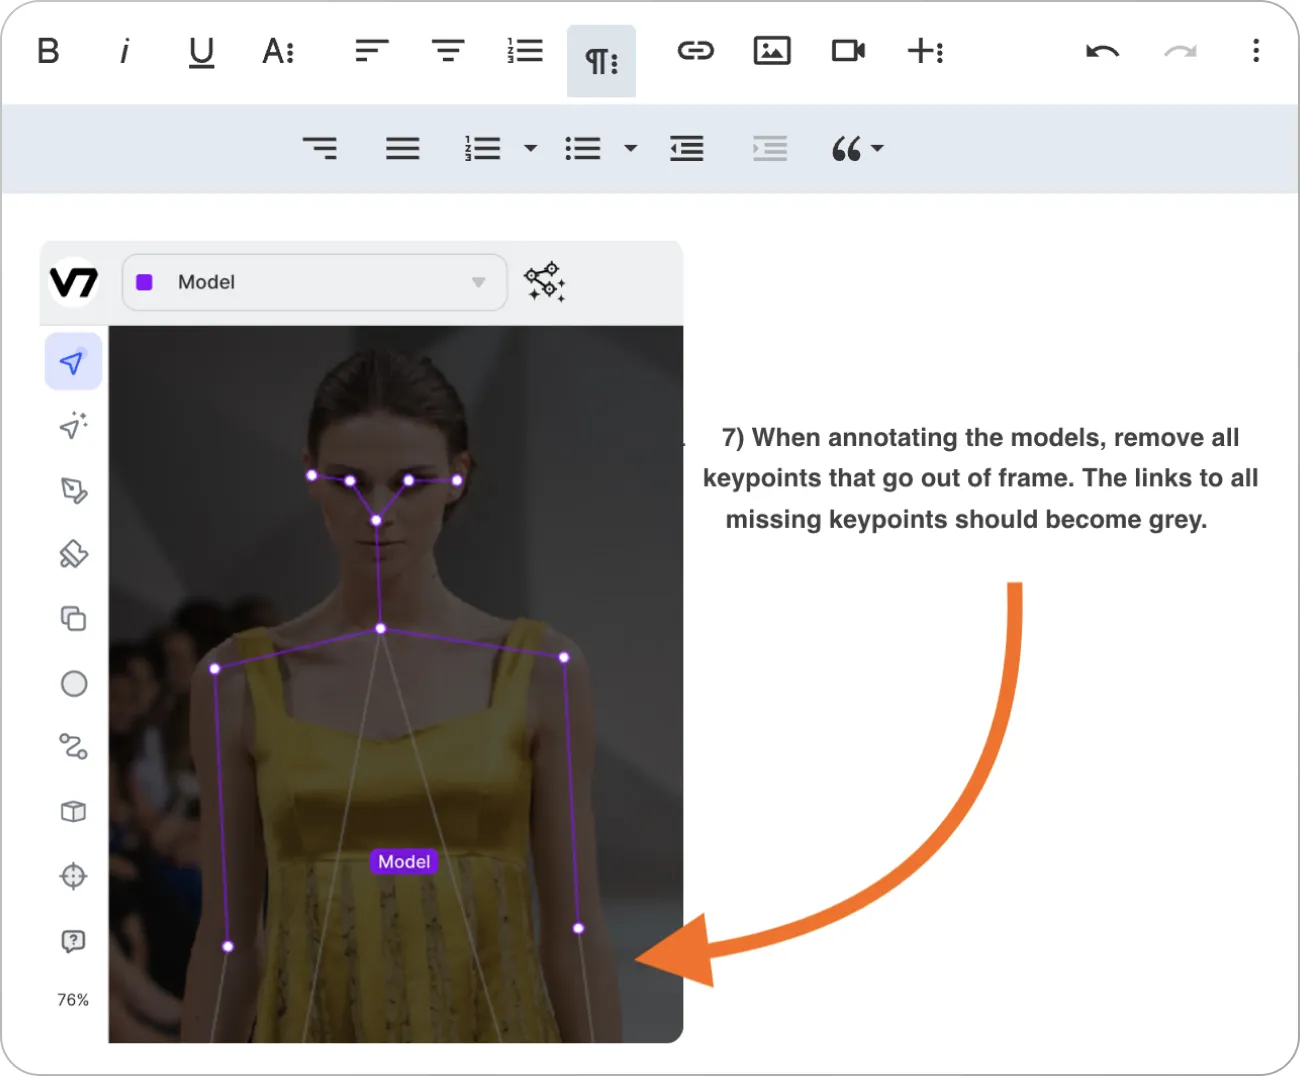Center align text in top toolbar
Screen dimensions: 1300x1076
tap(448, 51)
